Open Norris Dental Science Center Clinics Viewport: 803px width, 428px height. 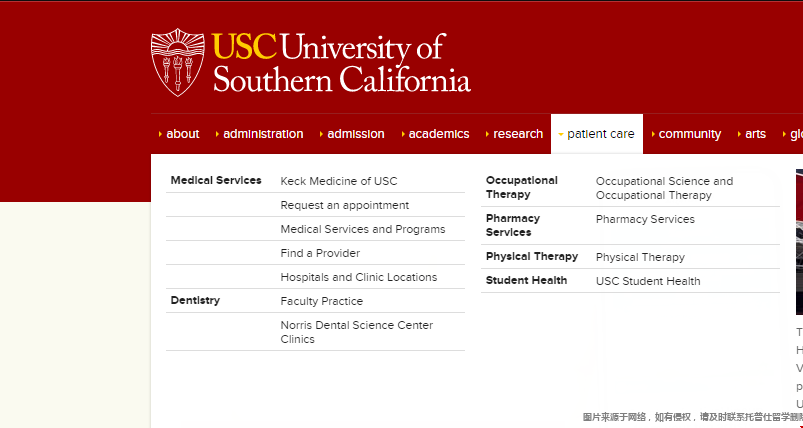pos(356,332)
